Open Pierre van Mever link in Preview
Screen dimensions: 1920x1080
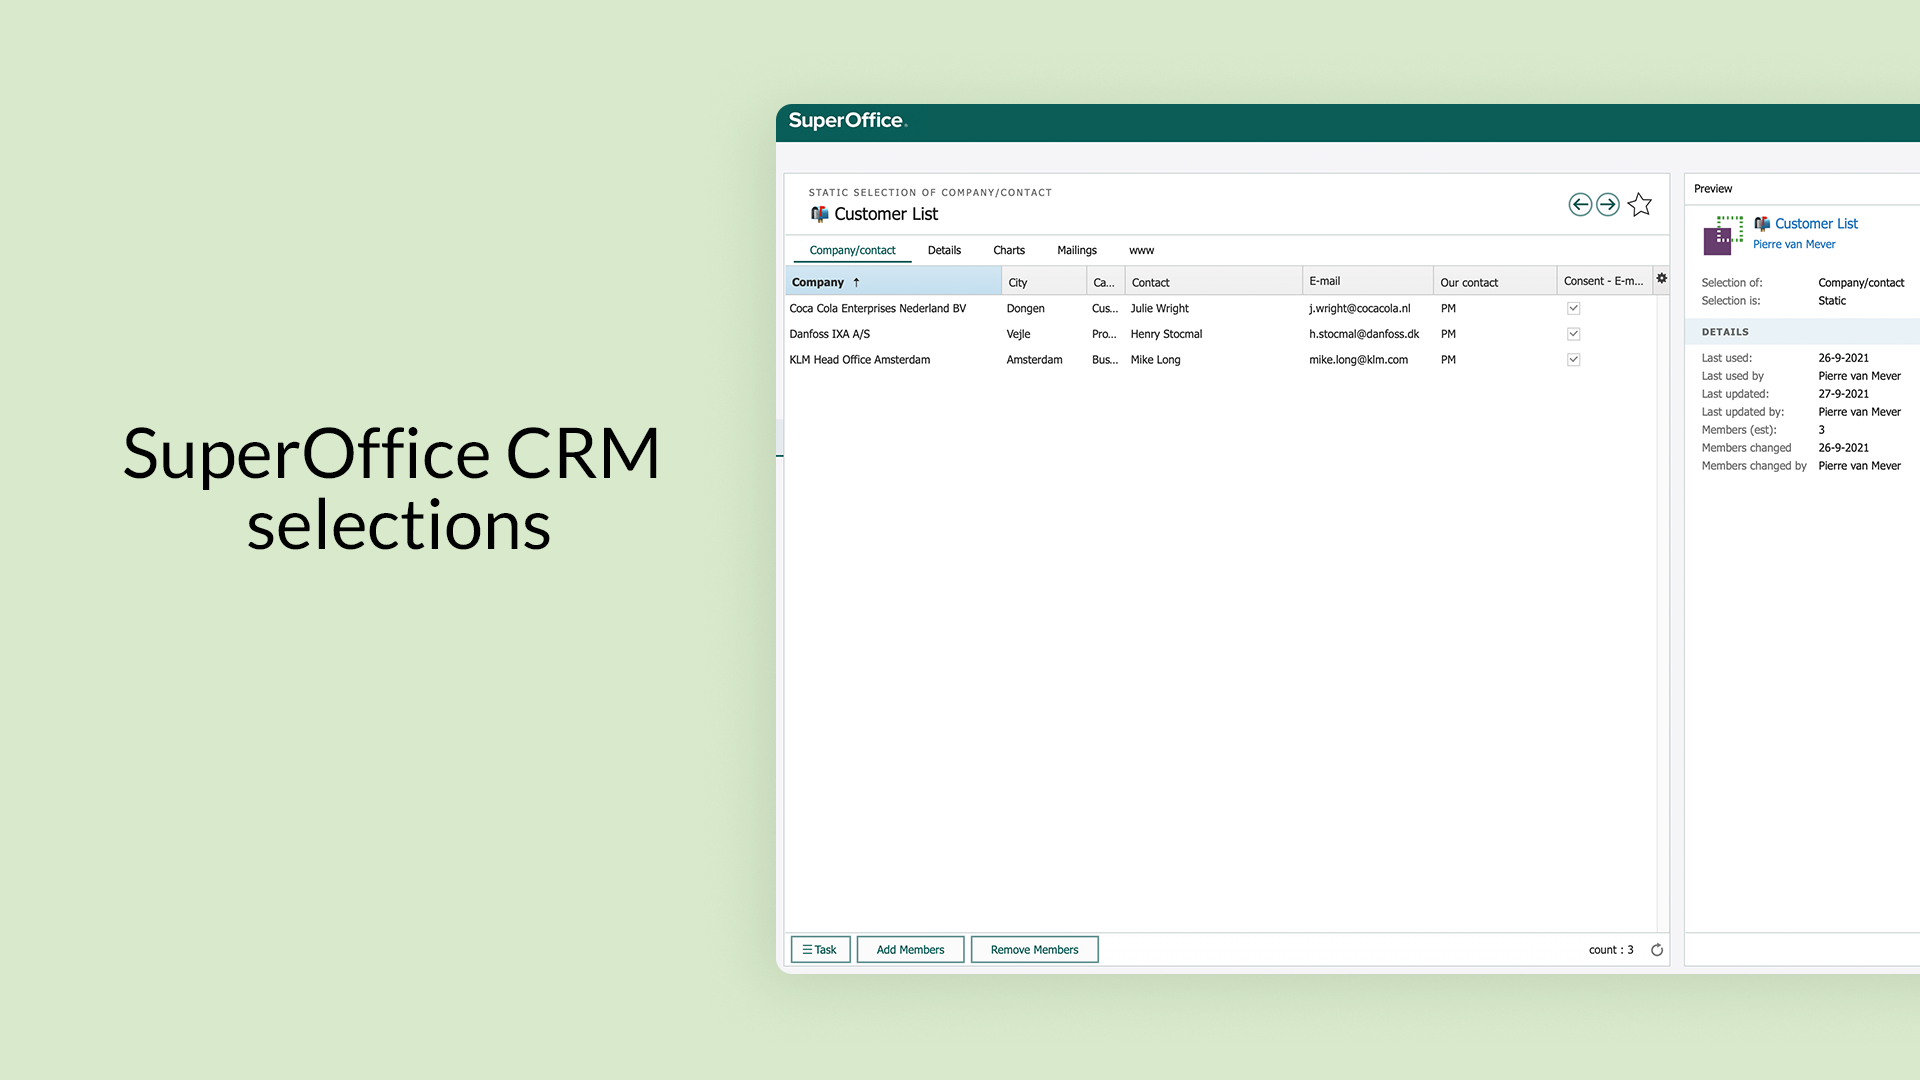point(1794,245)
